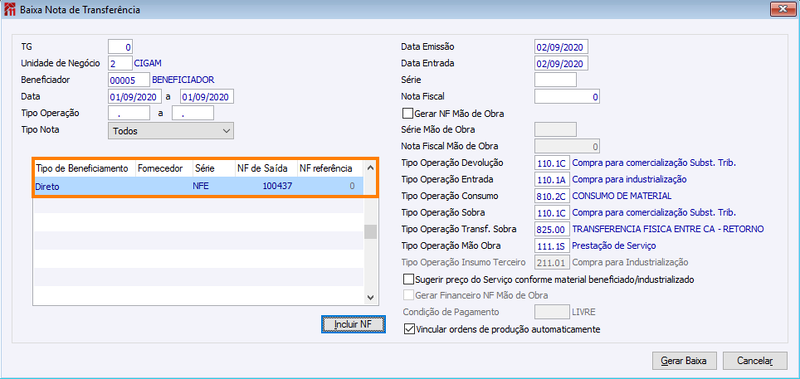This screenshot has width=800, height=379.
Task: Click the Incluir NF button
Action: pos(353,324)
